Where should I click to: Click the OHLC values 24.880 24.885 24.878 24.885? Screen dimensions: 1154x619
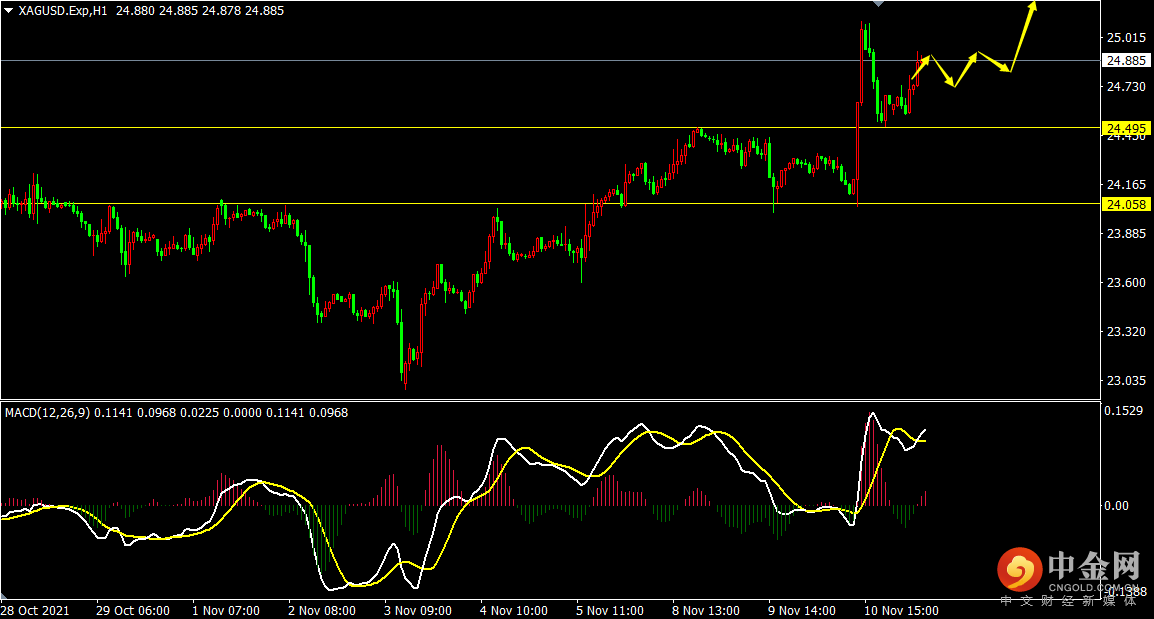(199, 11)
